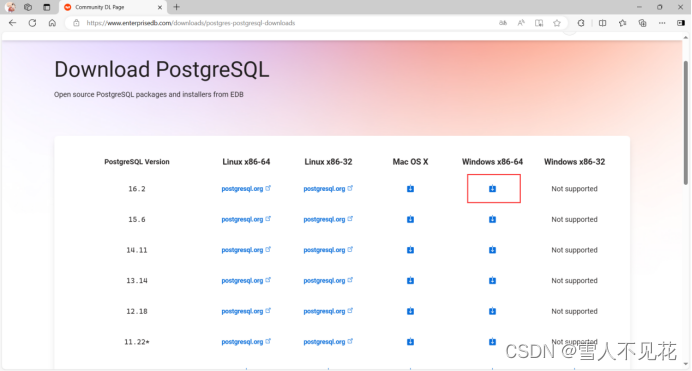Viewport: 692px width, 371px height.
Task: Download PostgreSQL 13.14 for Windows x86-64
Action: click(x=492, y=281)
